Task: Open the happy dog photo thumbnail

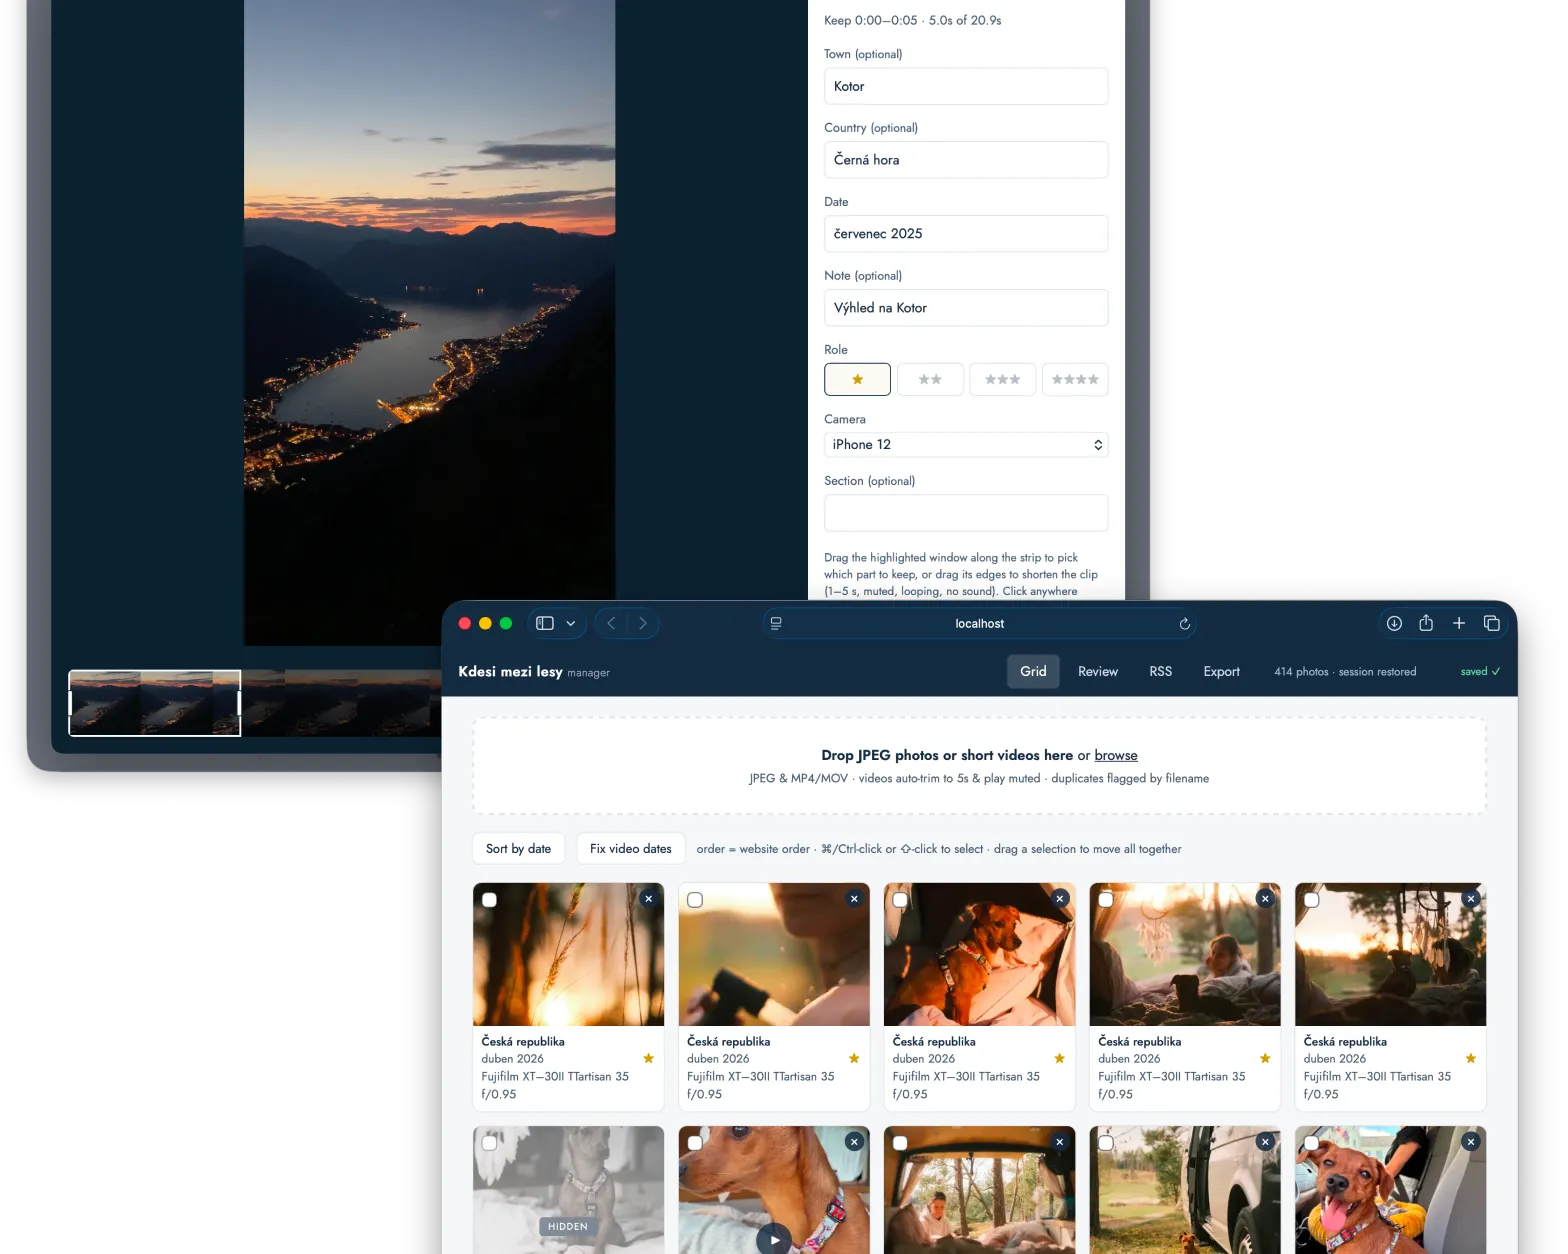Action: 1390,1190
